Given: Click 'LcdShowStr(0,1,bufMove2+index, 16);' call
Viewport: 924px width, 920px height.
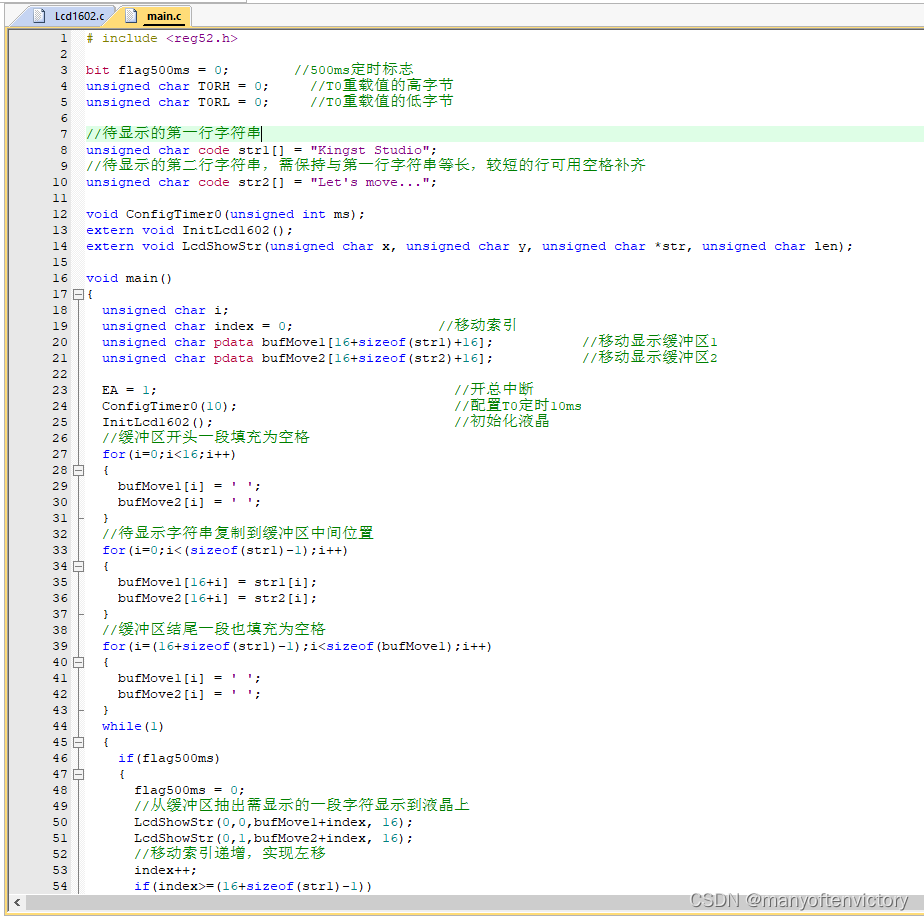Looking at the screenshot, I should pos(273,837).
